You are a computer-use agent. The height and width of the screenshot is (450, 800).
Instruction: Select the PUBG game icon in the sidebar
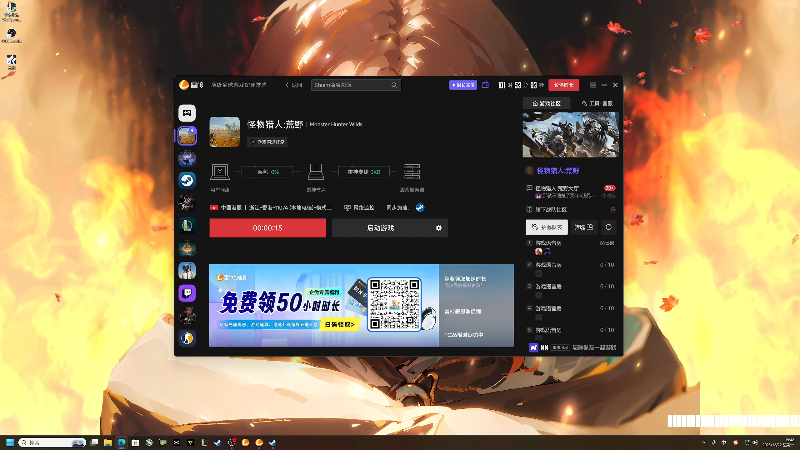coord(187,270)
